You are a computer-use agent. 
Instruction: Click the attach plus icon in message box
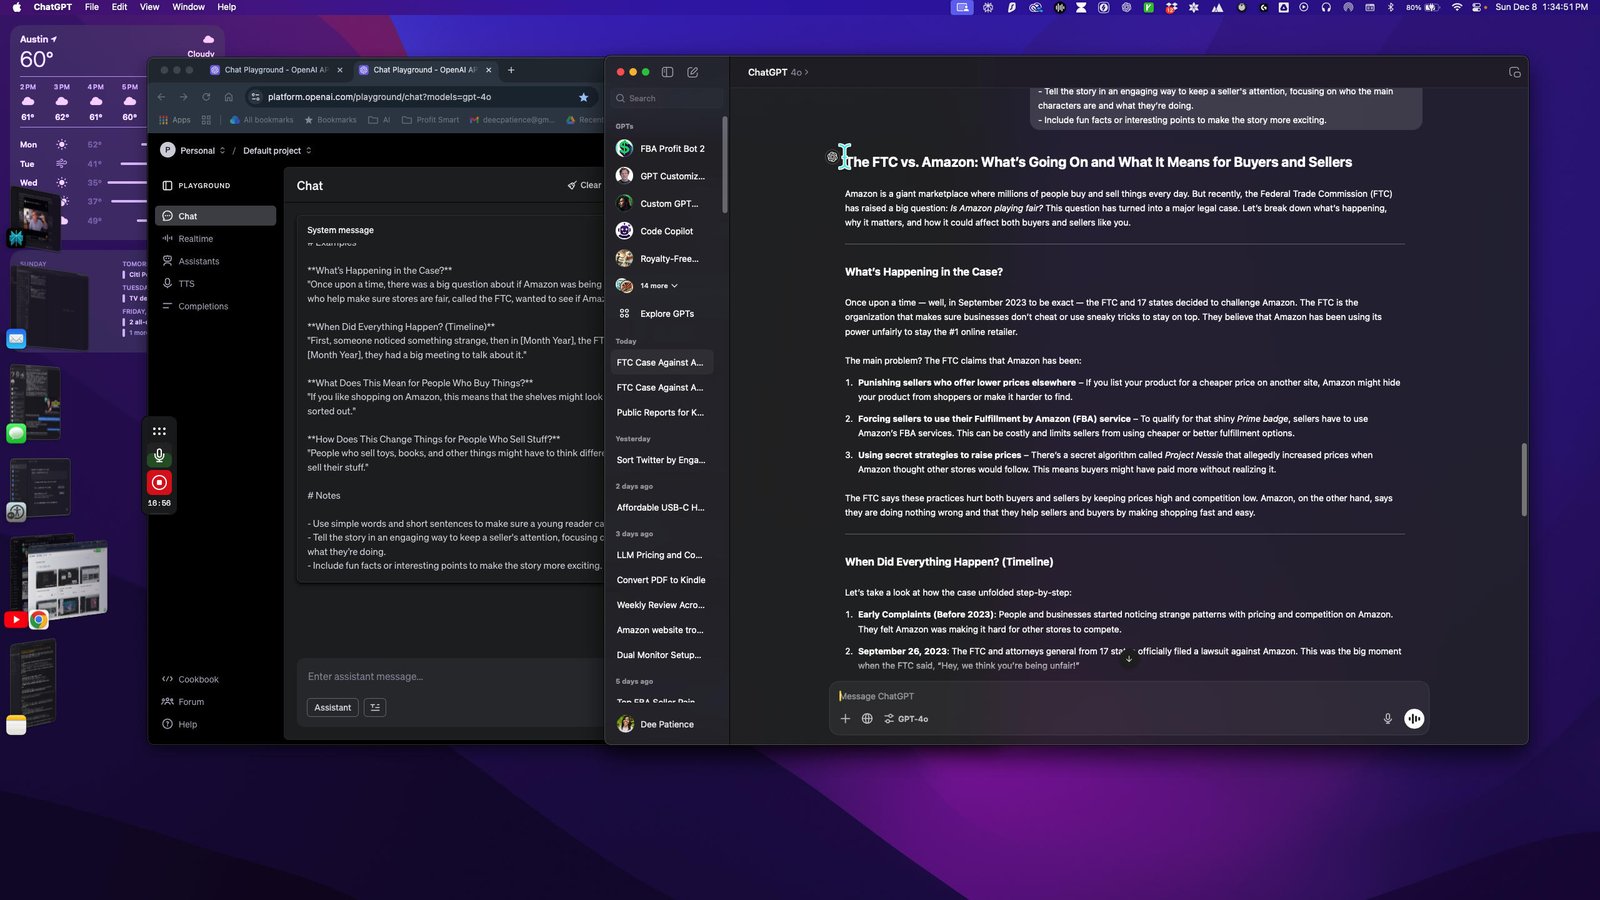pyautogui.click(x=845, y=719)
